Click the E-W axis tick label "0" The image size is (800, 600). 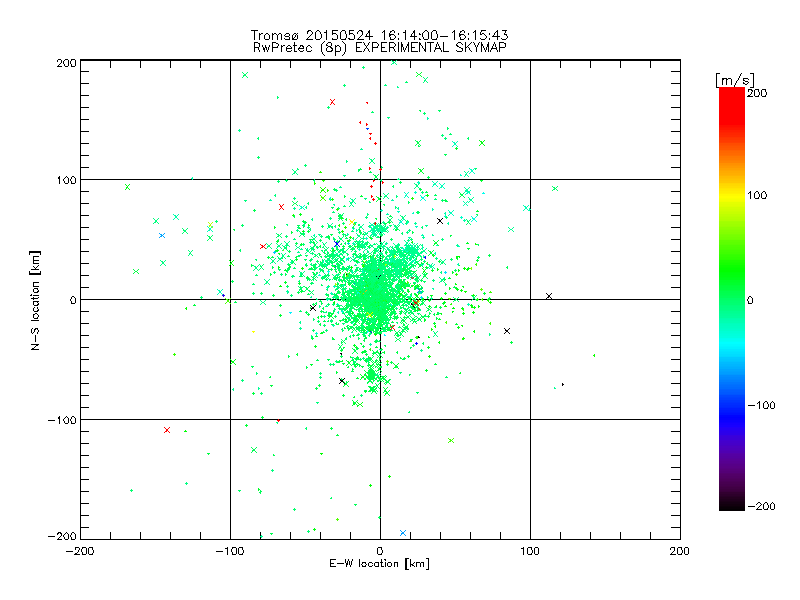point(380,551)
